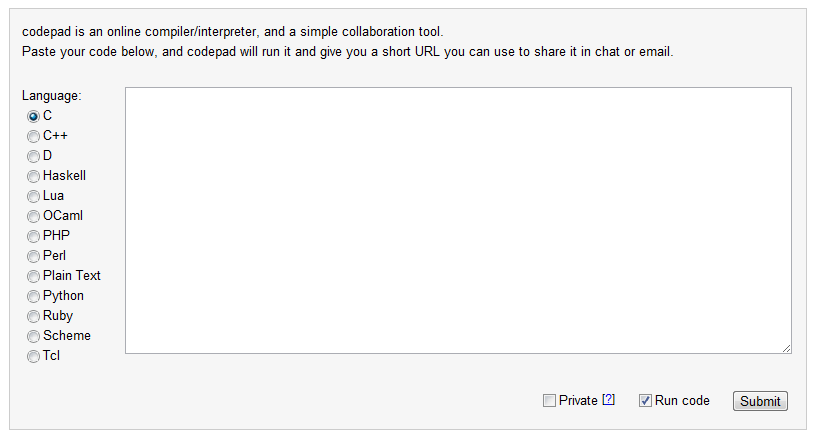Screen dimensions: 820x441
Task: Select the D language option
Action: tap(33, 156)
